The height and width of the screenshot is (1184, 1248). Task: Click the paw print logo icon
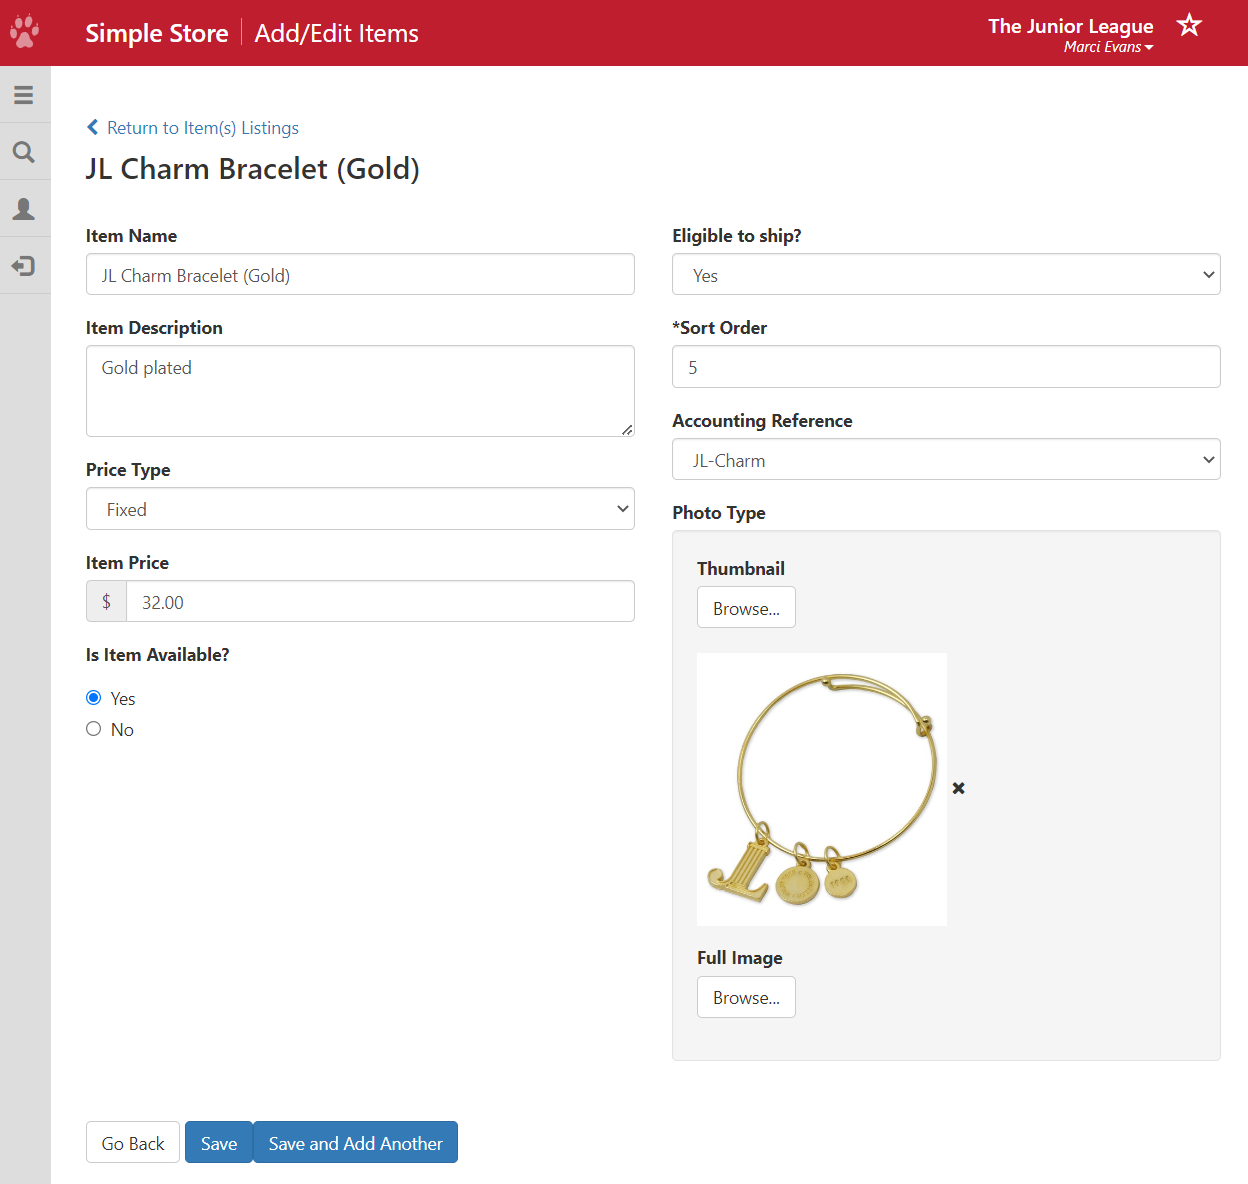coord(24,31)
